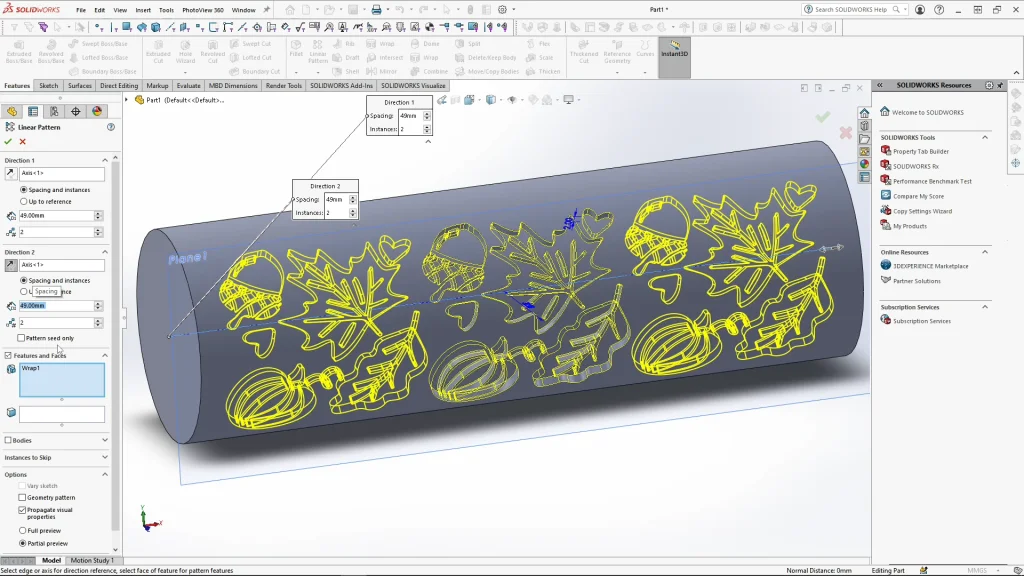Open the File Explorer folder task pane icon
This screenshot has width=1024, height=576.
click(x=864, y=139)
